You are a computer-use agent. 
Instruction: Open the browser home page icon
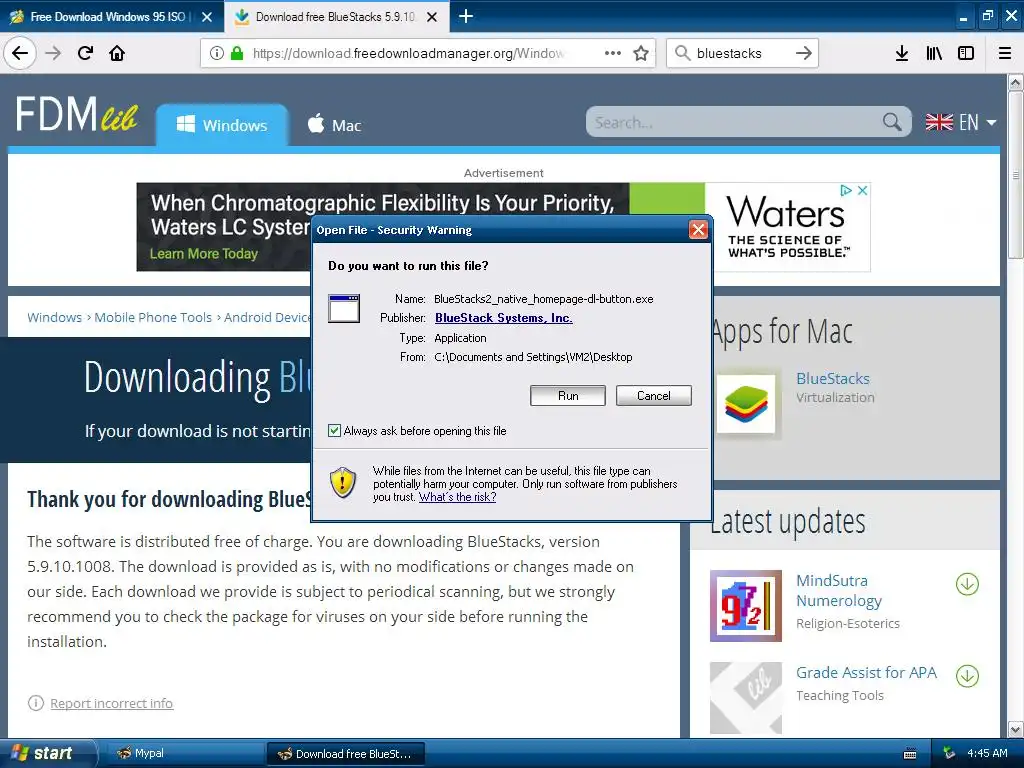click(117, 53)
